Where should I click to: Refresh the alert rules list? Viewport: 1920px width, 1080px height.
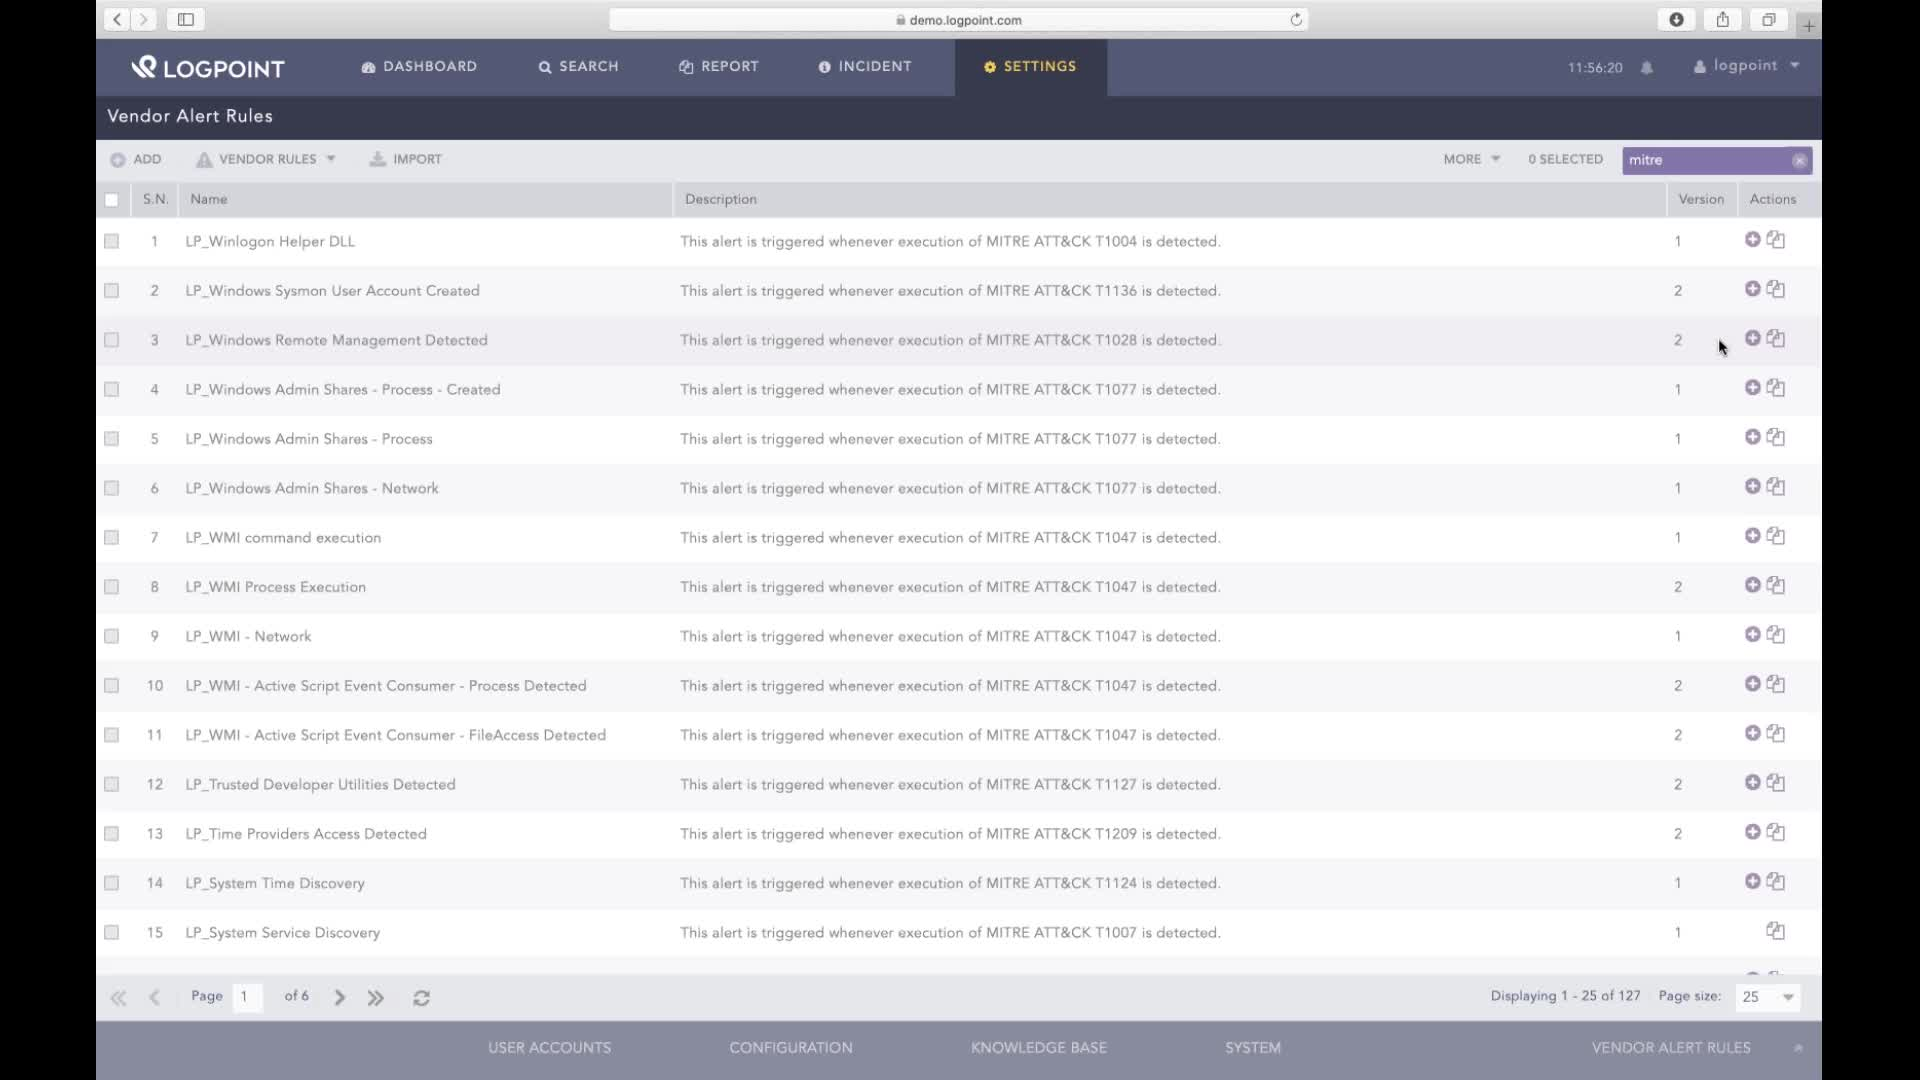[421, 997]
